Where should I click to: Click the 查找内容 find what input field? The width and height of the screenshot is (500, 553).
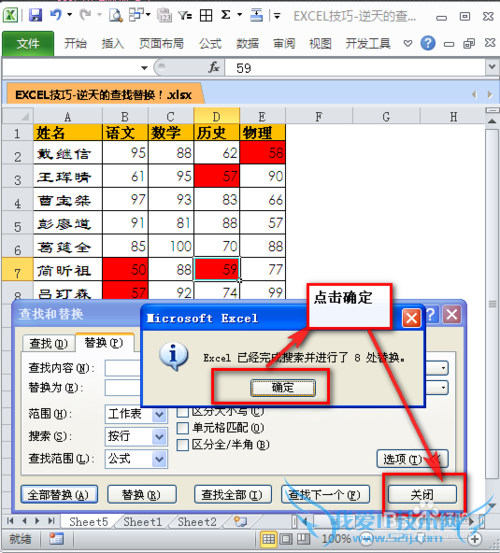point(123,368)
